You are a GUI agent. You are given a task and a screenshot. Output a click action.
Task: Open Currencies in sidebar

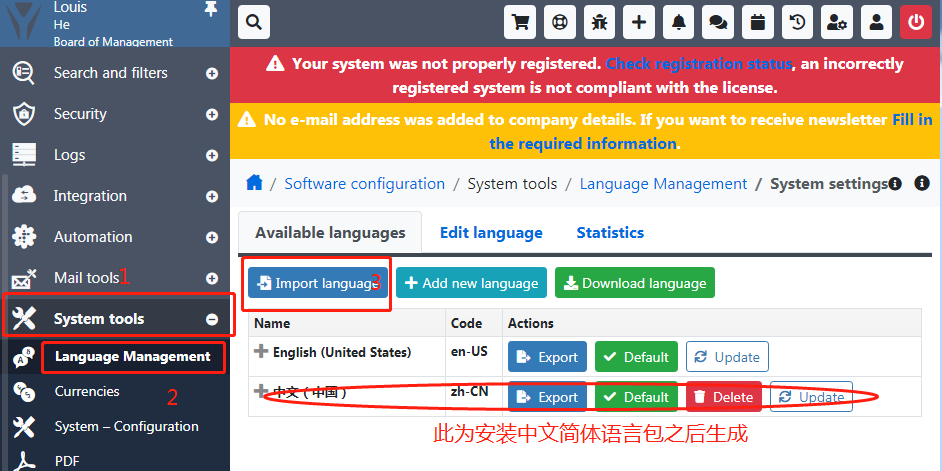pos(87,391)
